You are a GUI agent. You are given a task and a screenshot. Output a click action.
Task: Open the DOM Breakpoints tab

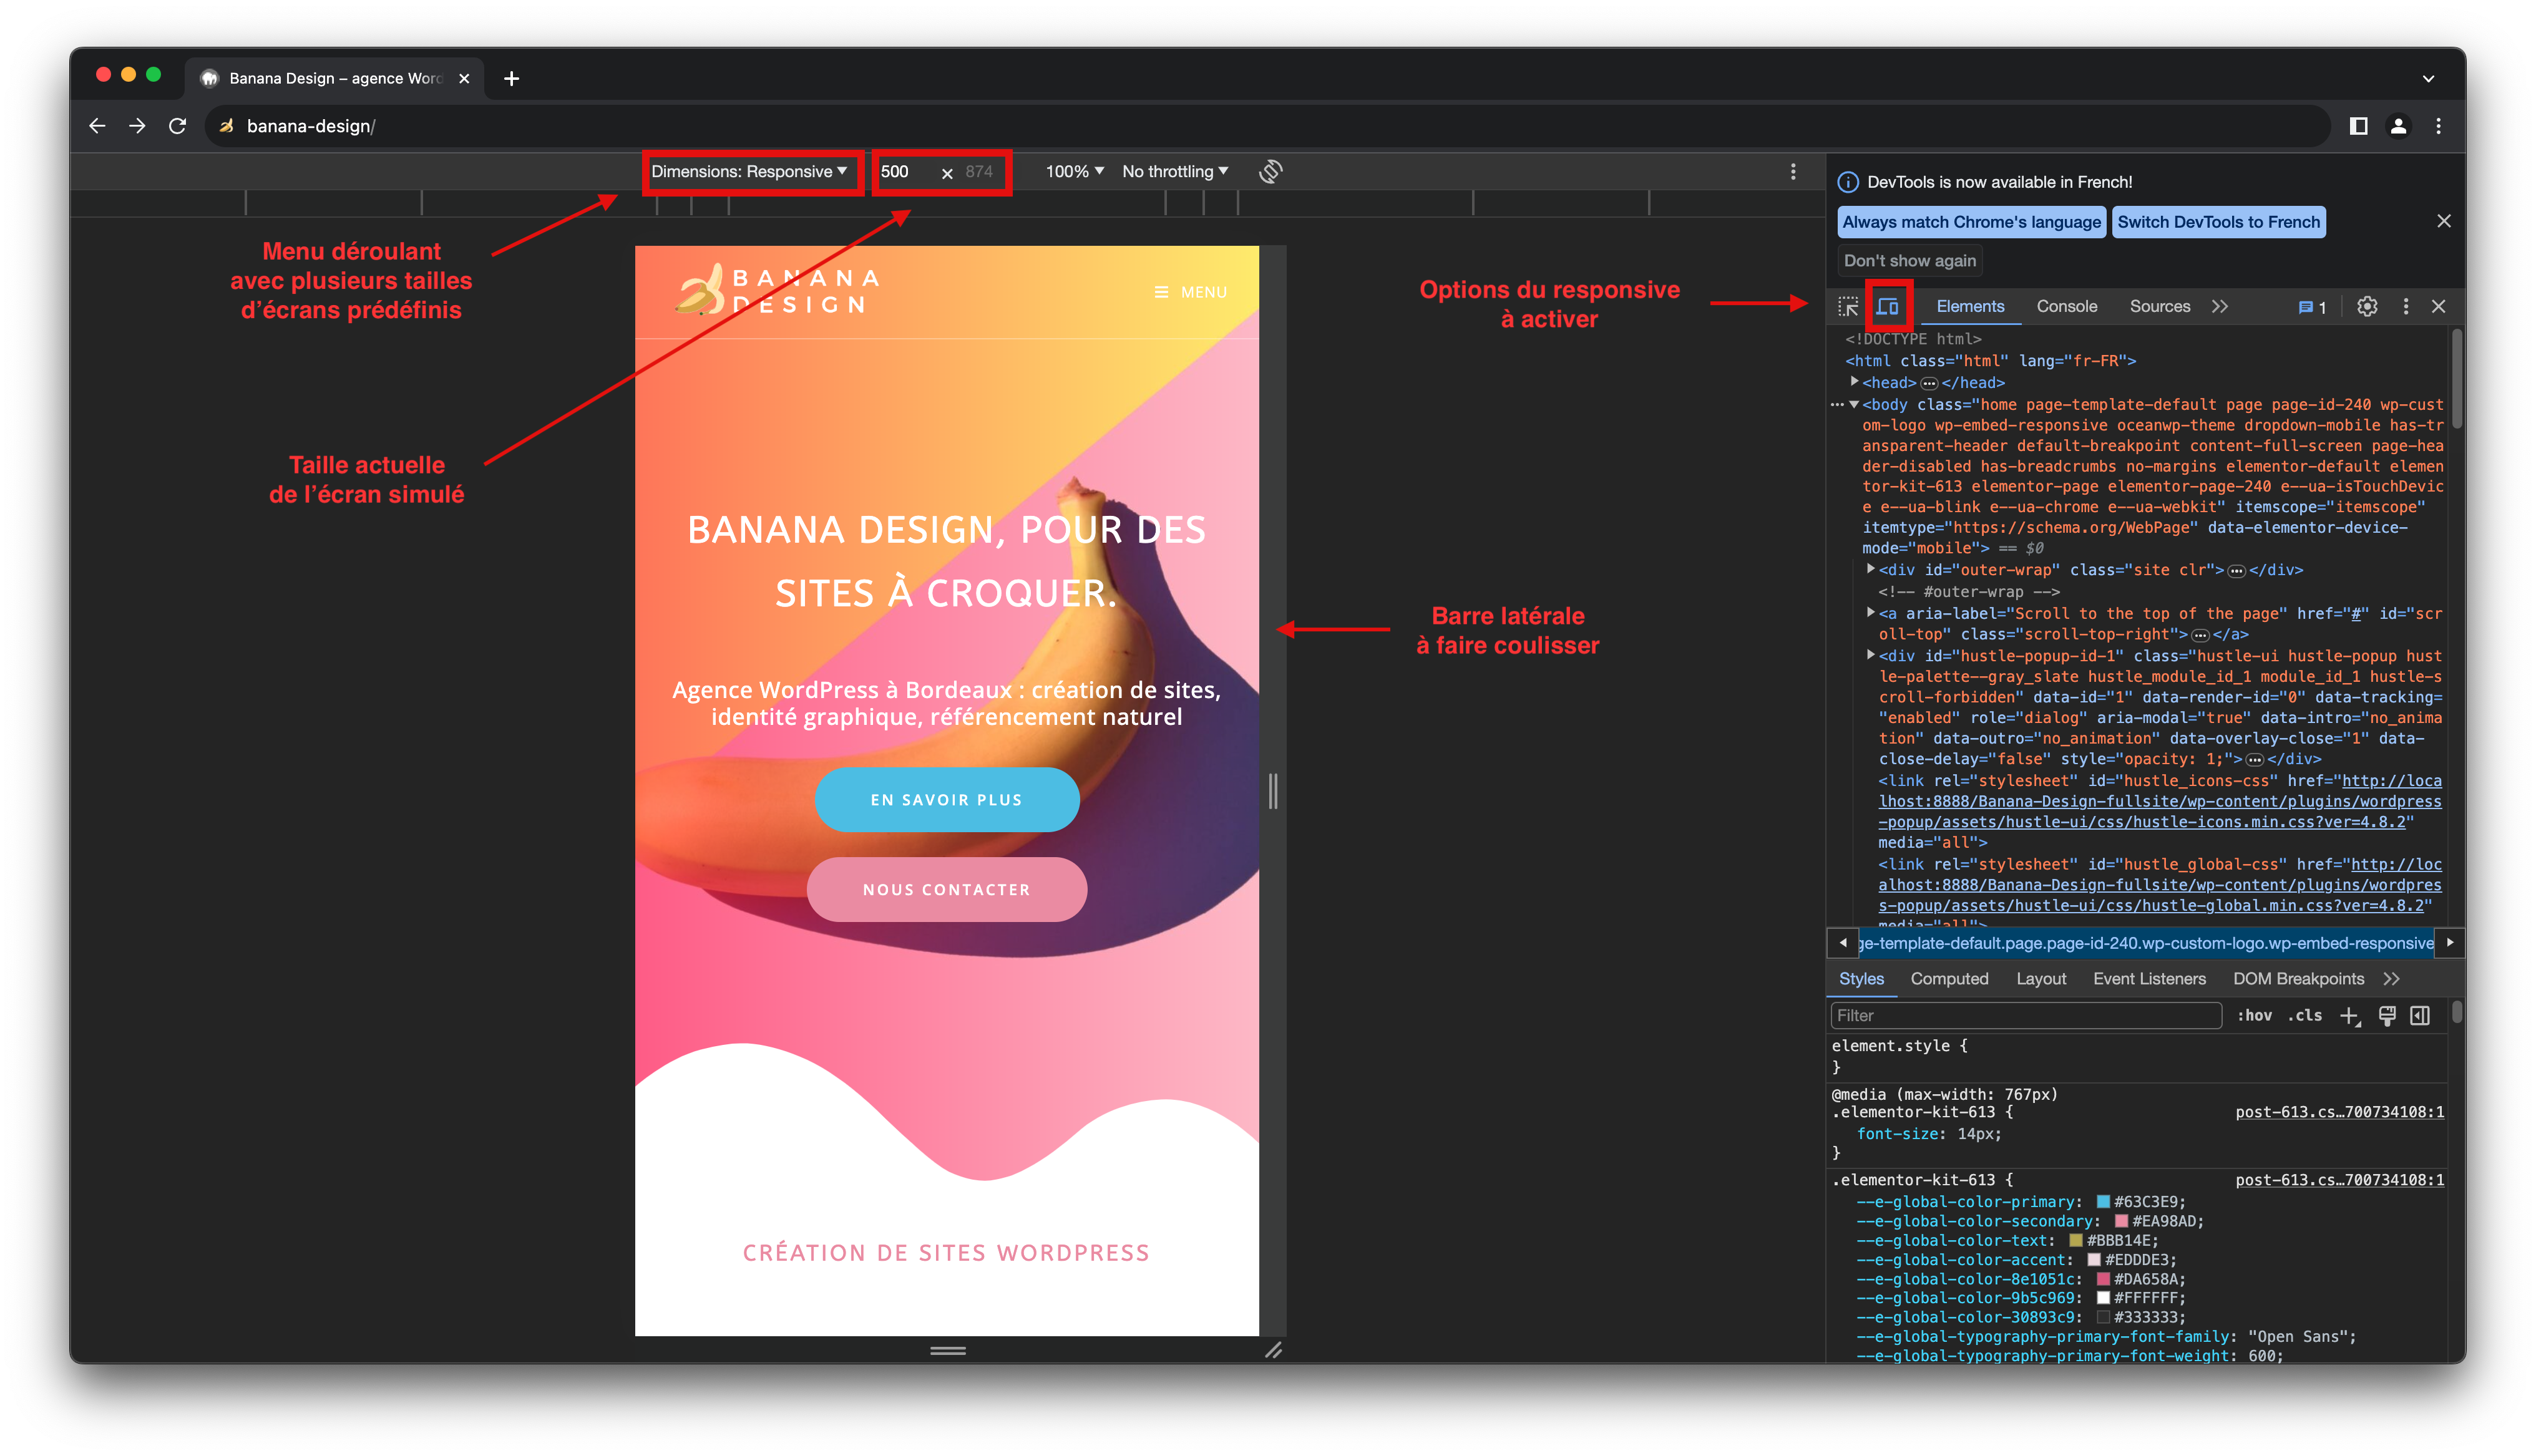[2298, 979]
